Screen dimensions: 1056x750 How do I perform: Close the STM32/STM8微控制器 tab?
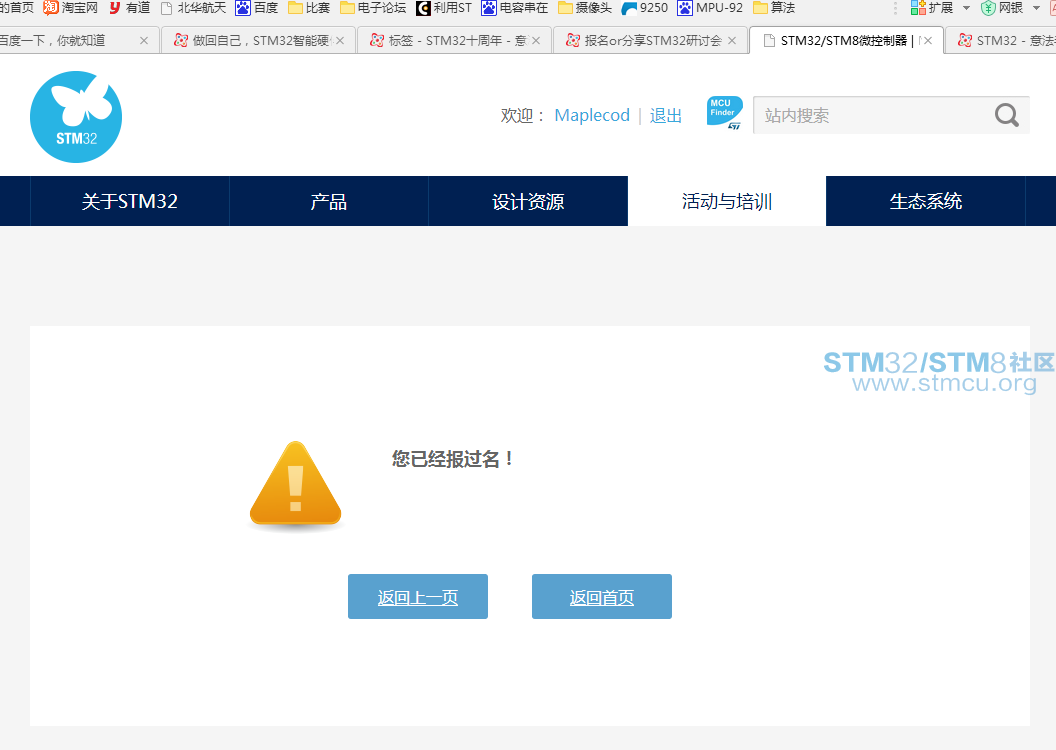click(928, 40)
